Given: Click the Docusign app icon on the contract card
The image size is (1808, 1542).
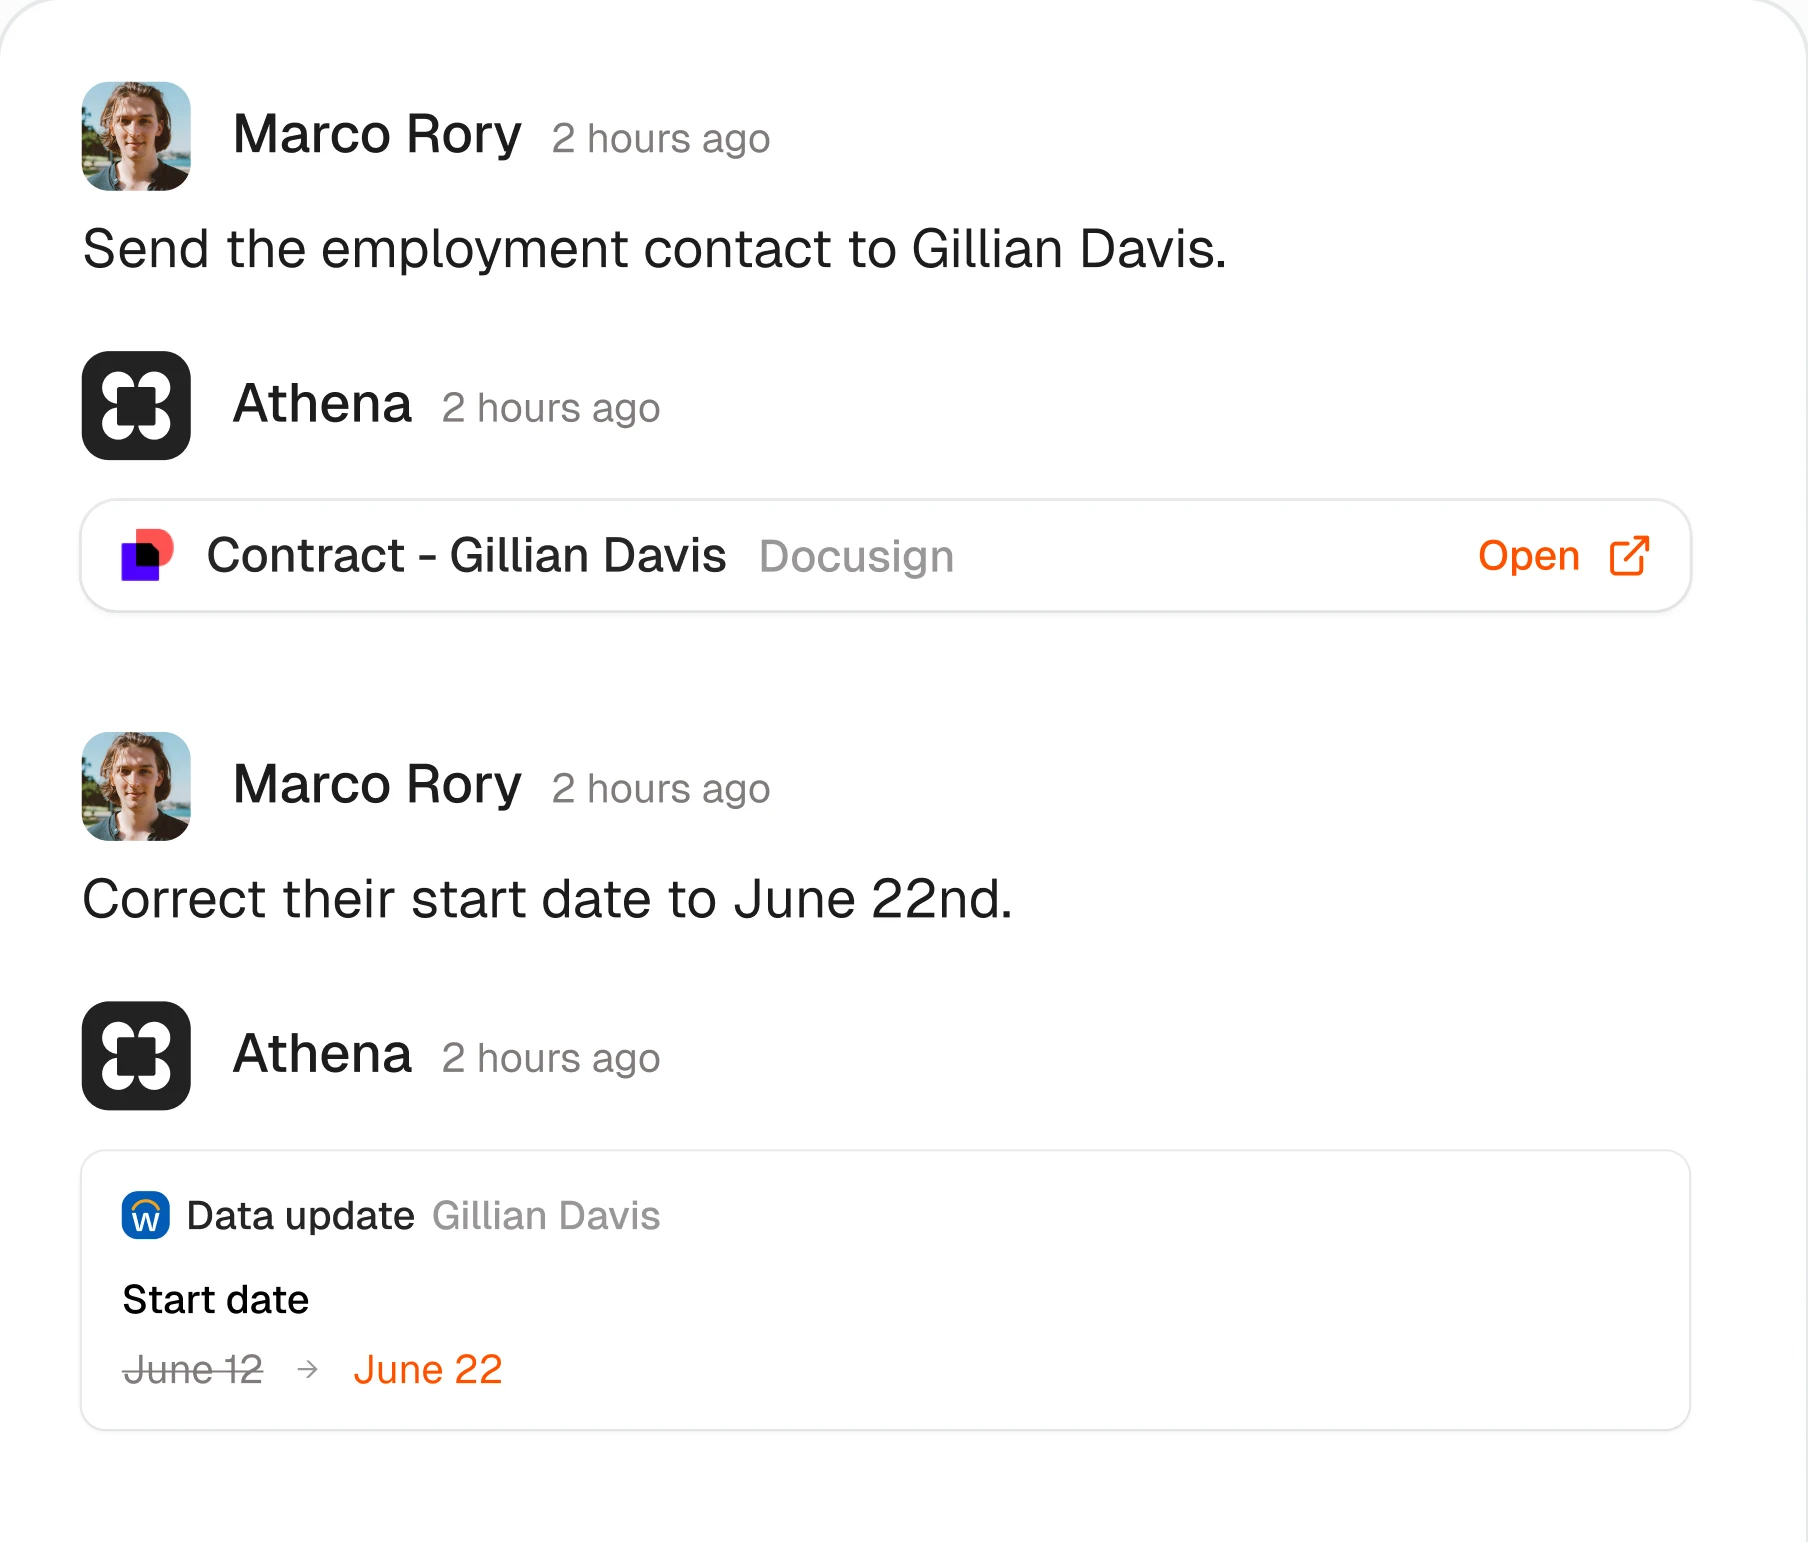Looking at the screenshot, I should coord(148,556).
